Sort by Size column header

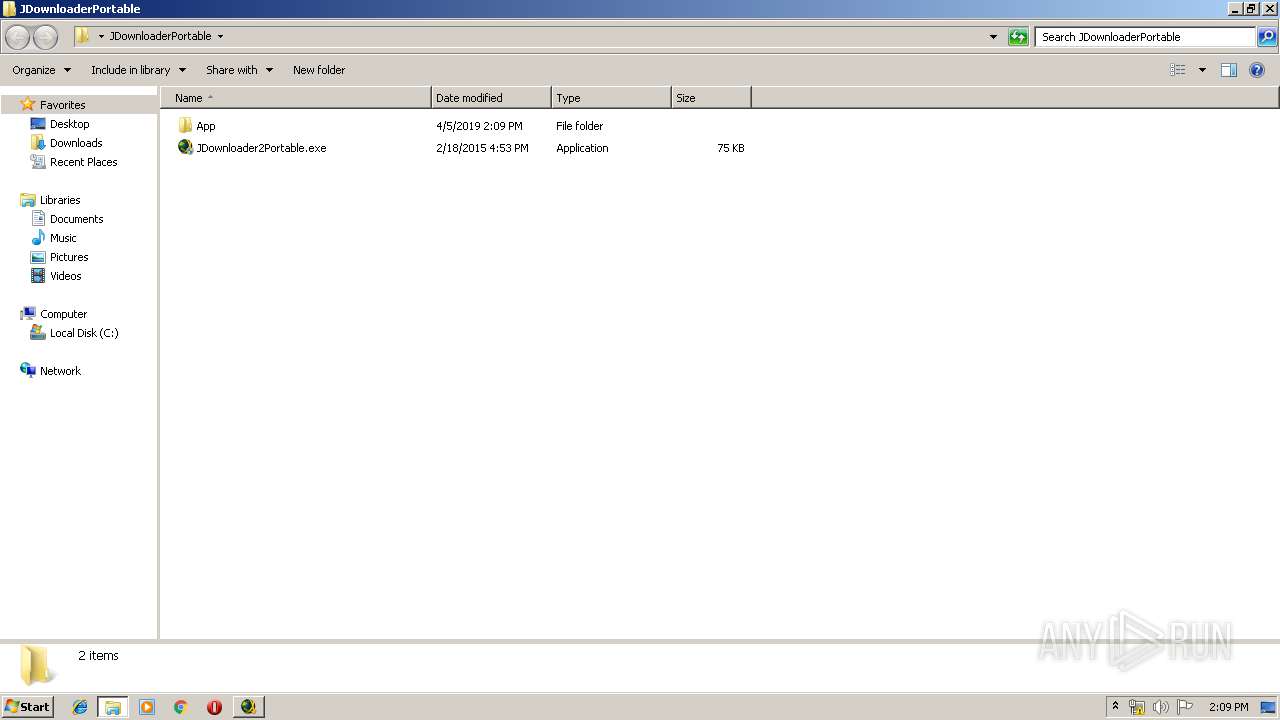coord(711,98)
